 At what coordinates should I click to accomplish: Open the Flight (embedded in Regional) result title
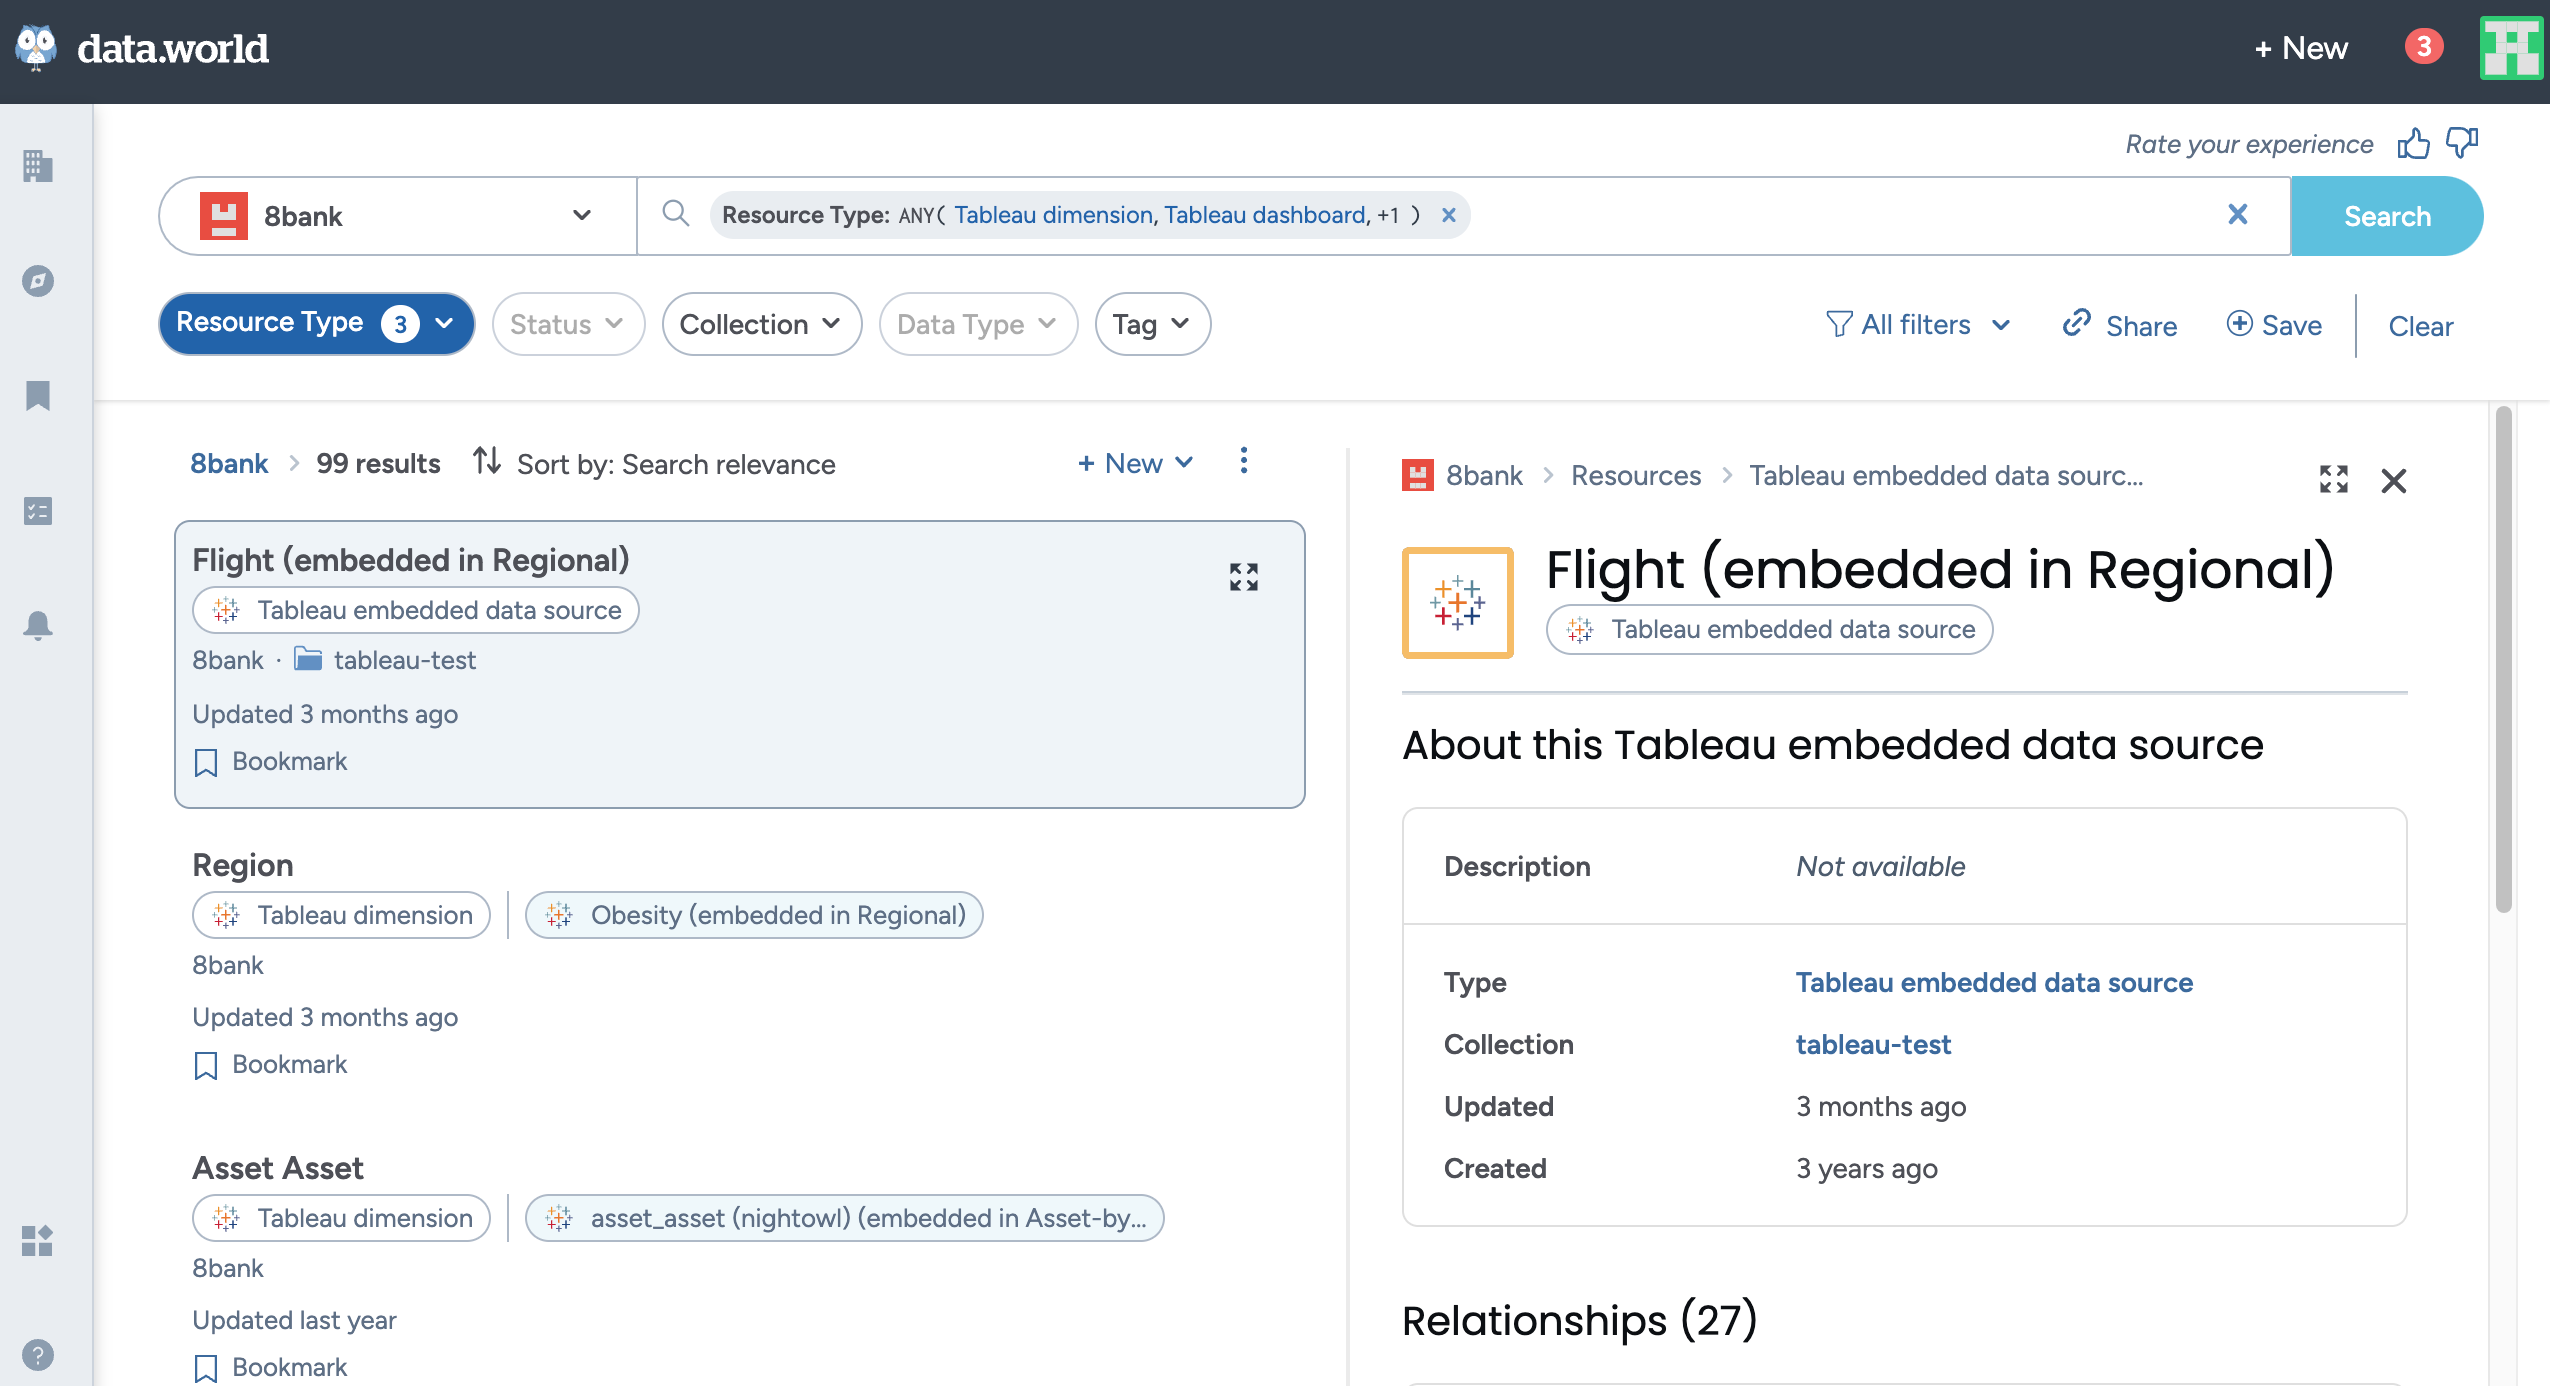410,560
